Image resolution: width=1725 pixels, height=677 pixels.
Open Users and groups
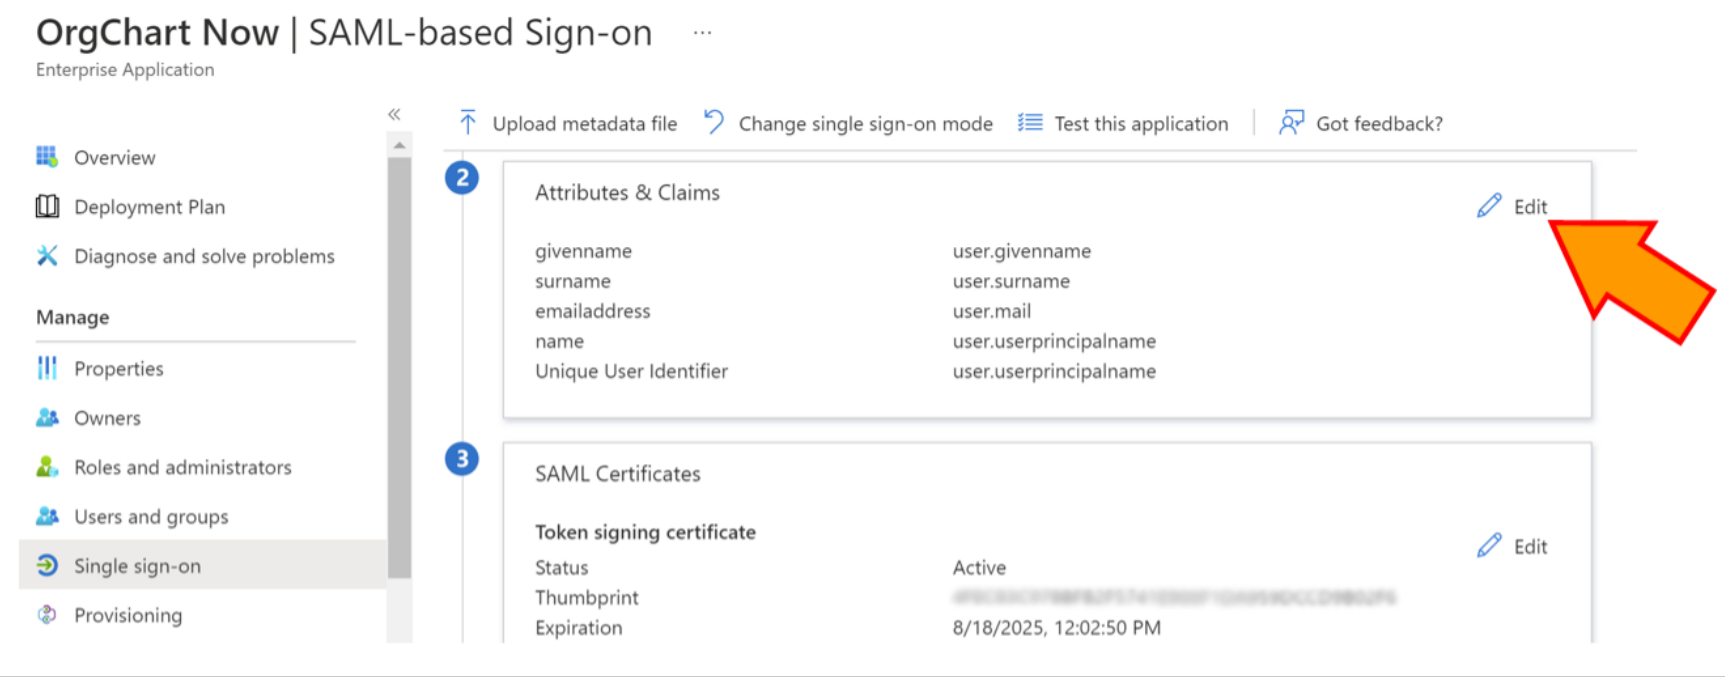(151, 516)
